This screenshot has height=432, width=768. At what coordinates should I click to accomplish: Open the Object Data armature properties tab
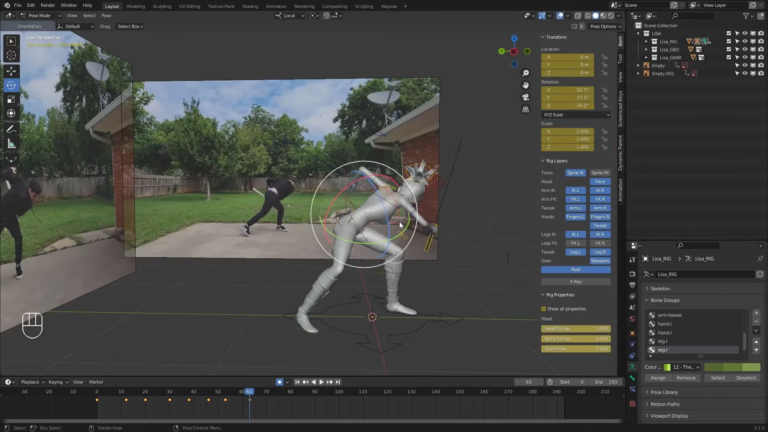[x=632, y=367]
